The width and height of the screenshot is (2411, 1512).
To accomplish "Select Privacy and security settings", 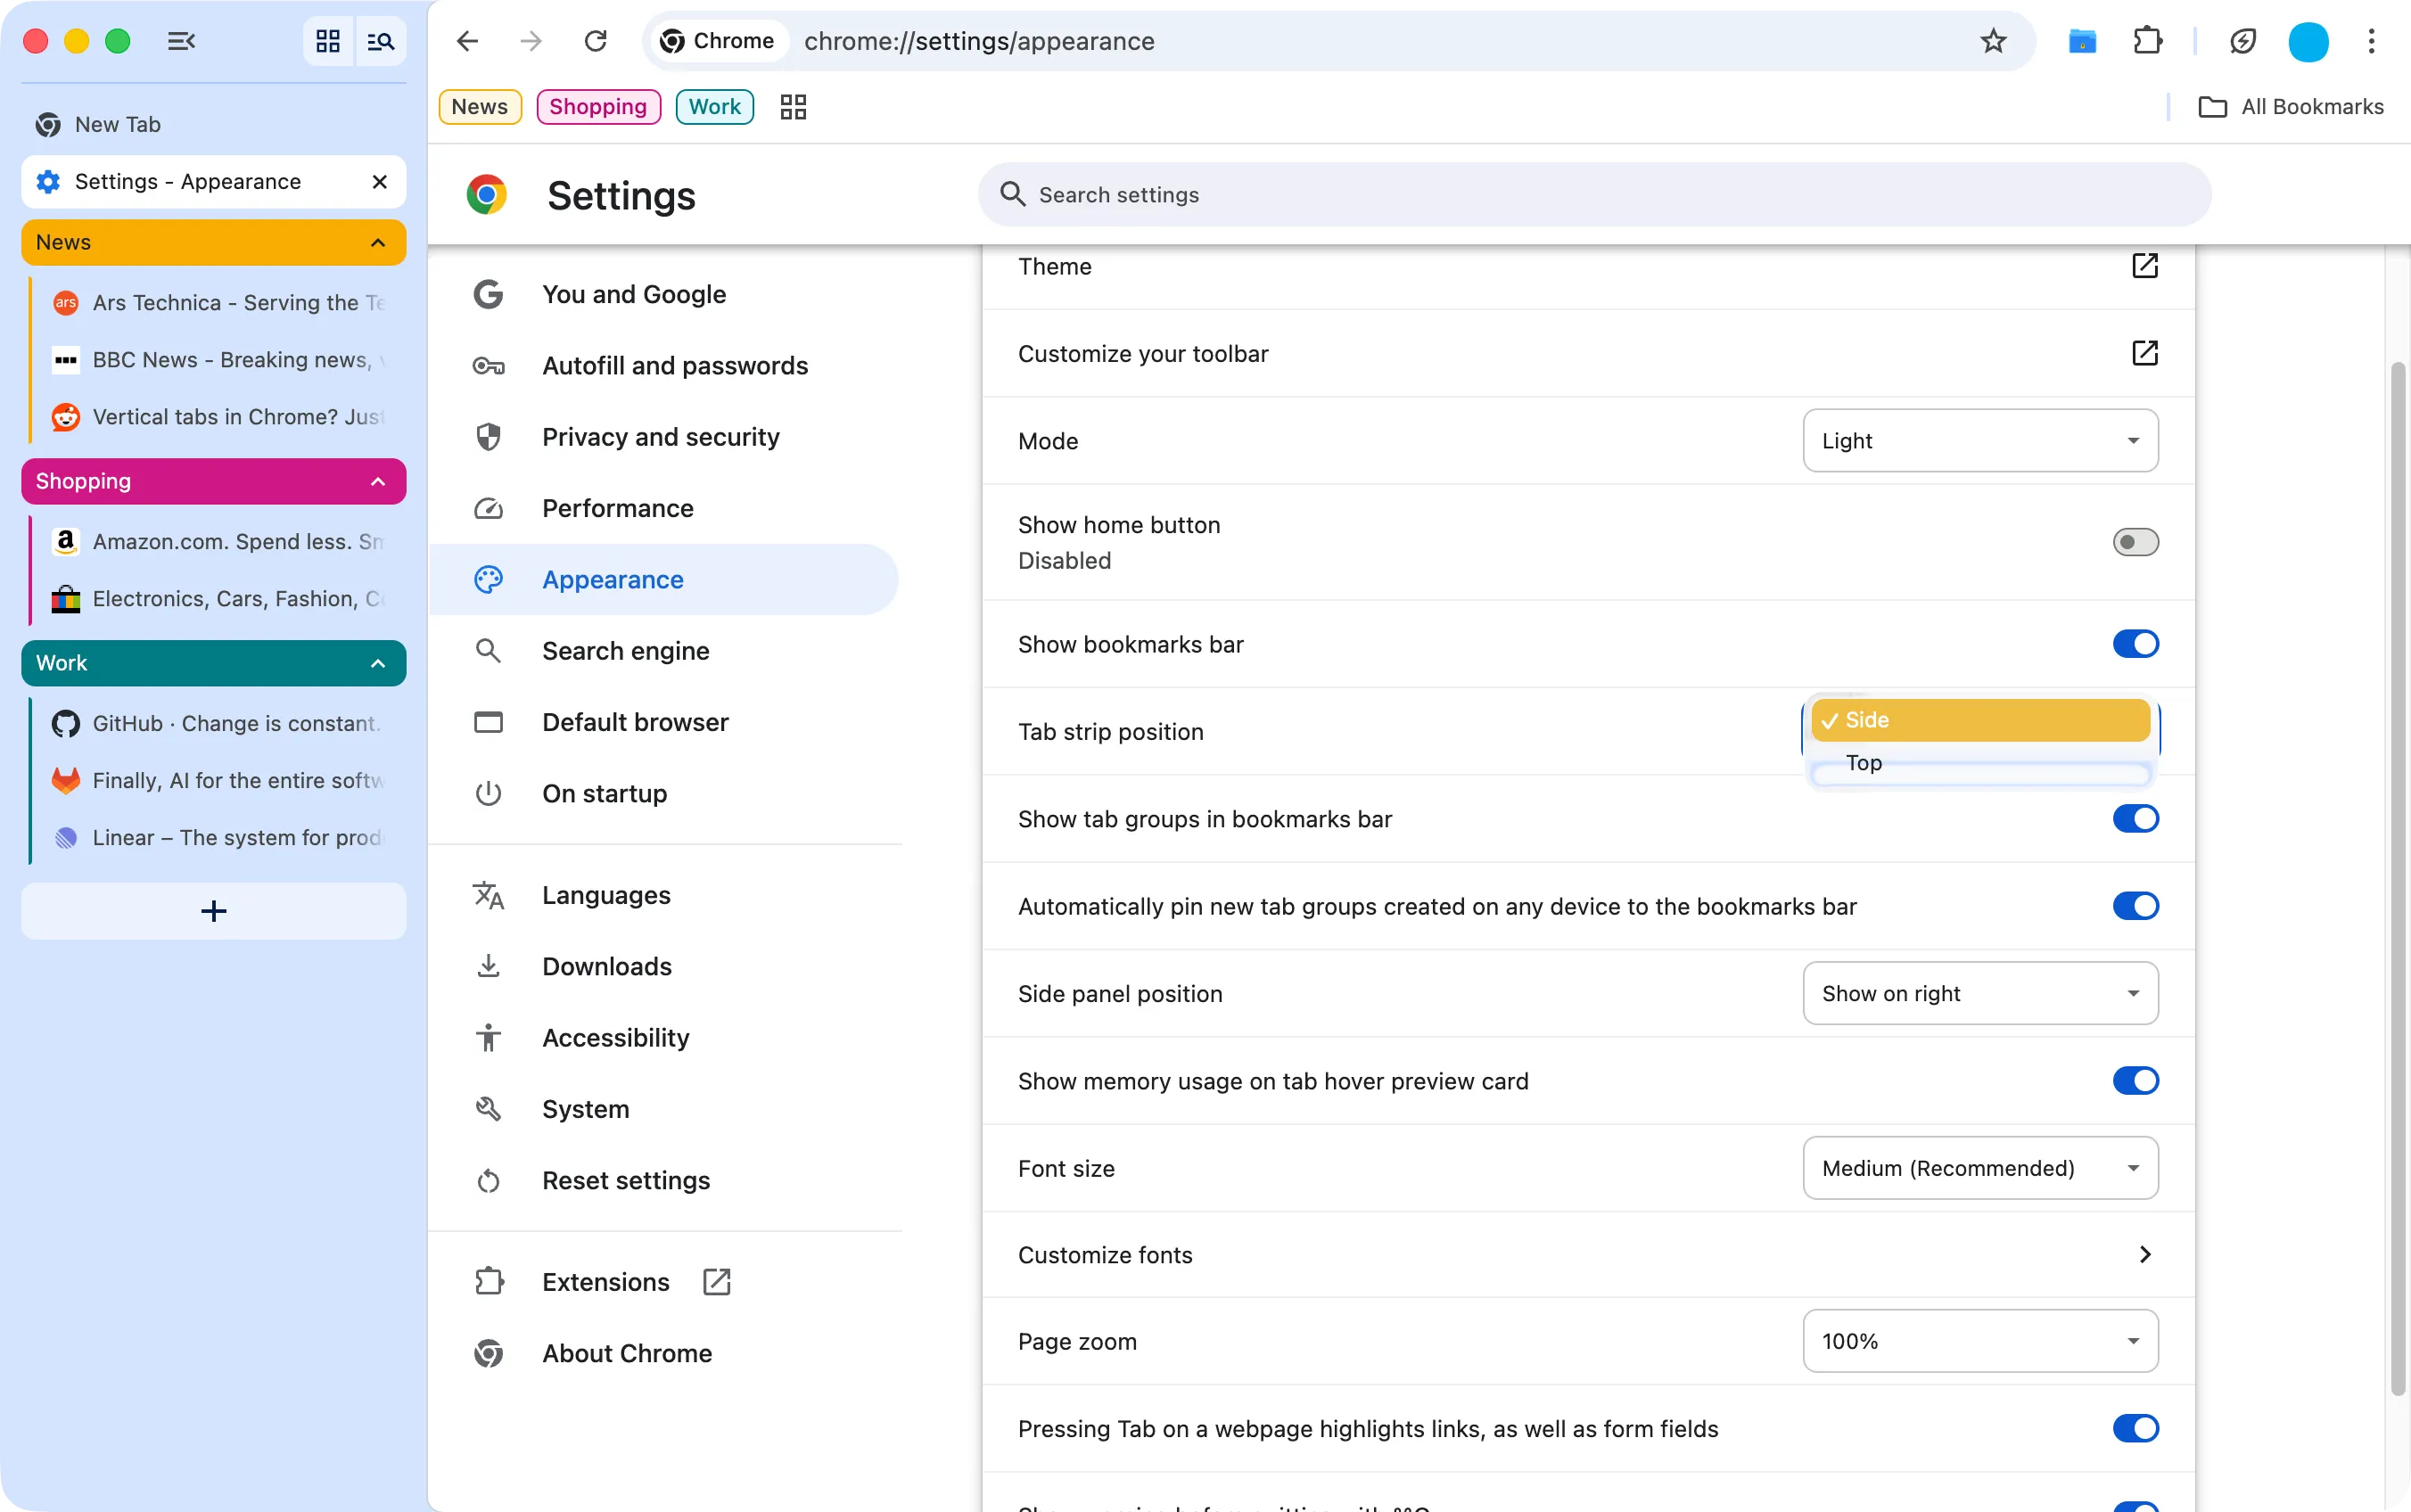I will (x=660, y=436).
